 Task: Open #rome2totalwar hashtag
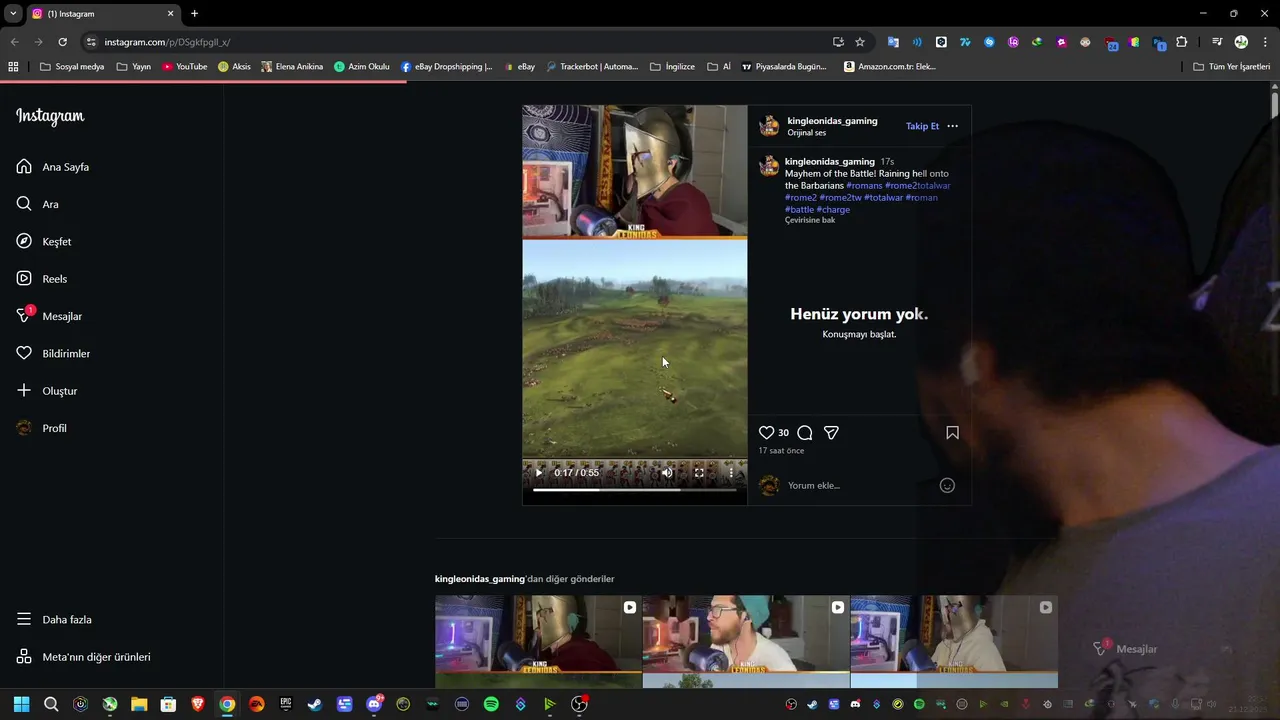(x=917, y=186)
